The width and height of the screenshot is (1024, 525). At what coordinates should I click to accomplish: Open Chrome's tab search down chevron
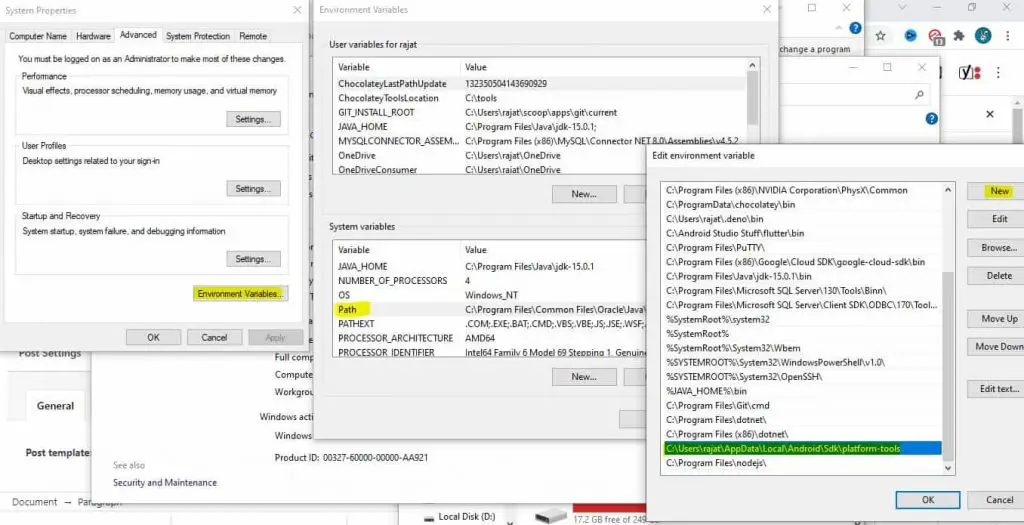[903, 7]
